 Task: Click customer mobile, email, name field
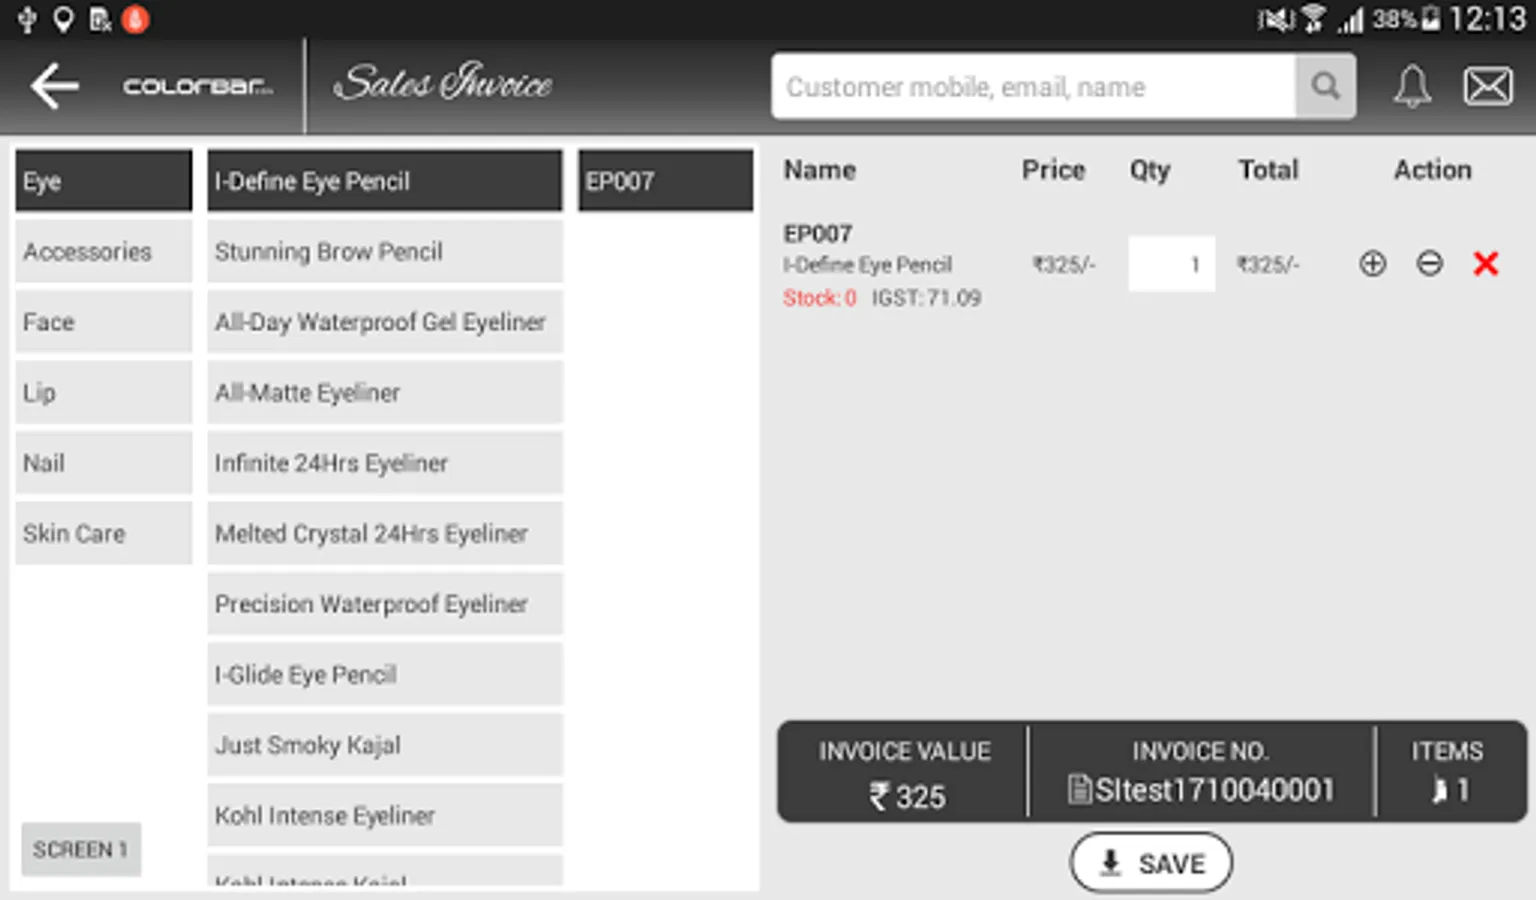point(1034,87)
